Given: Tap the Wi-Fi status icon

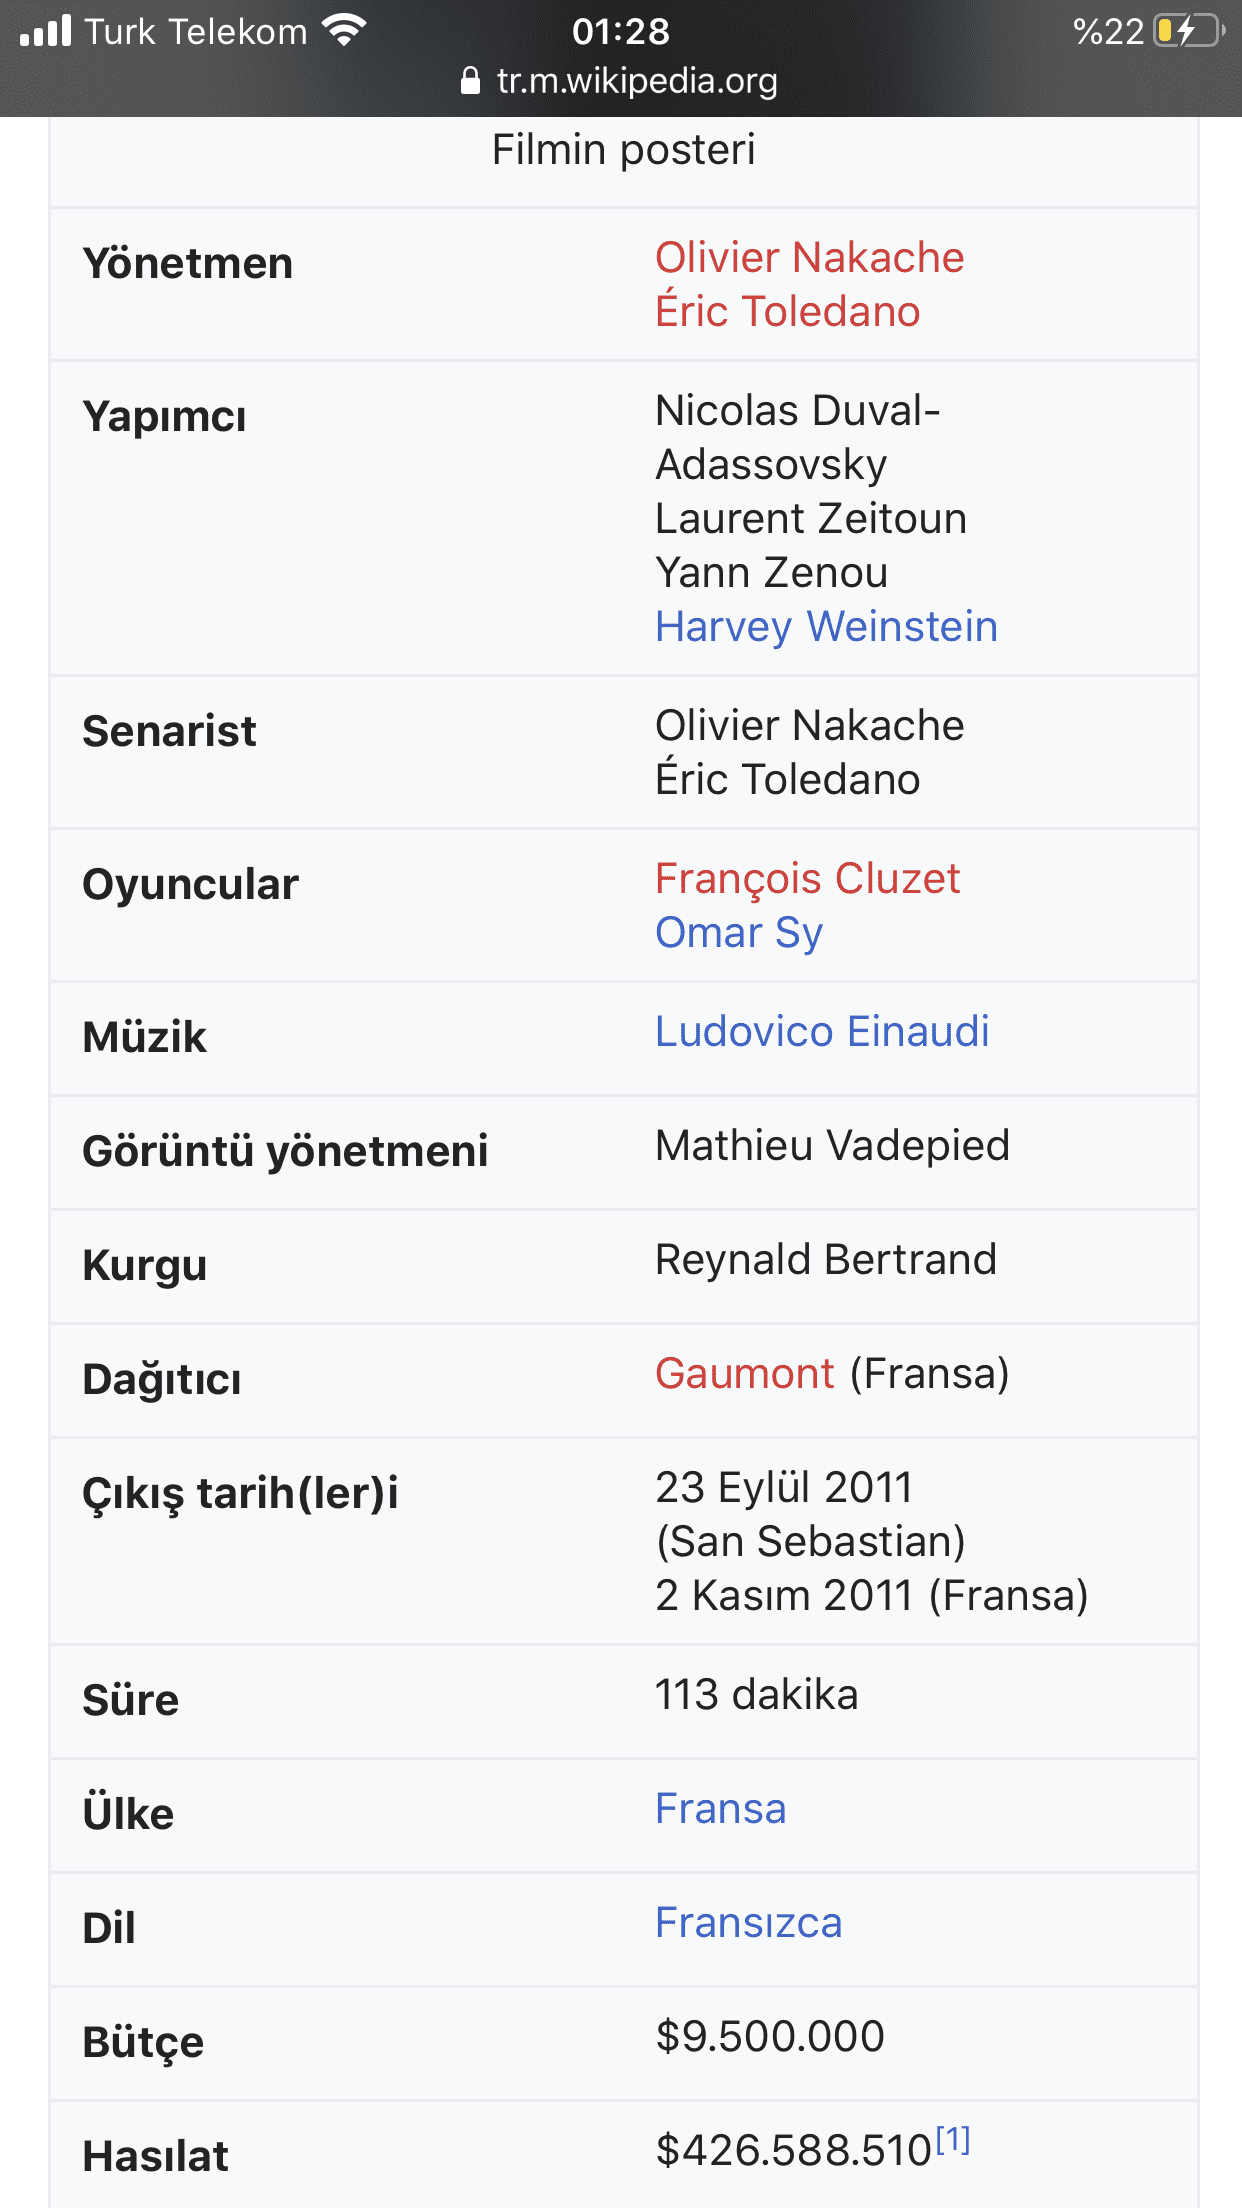Looking at the screenshot, I should 345,31.
